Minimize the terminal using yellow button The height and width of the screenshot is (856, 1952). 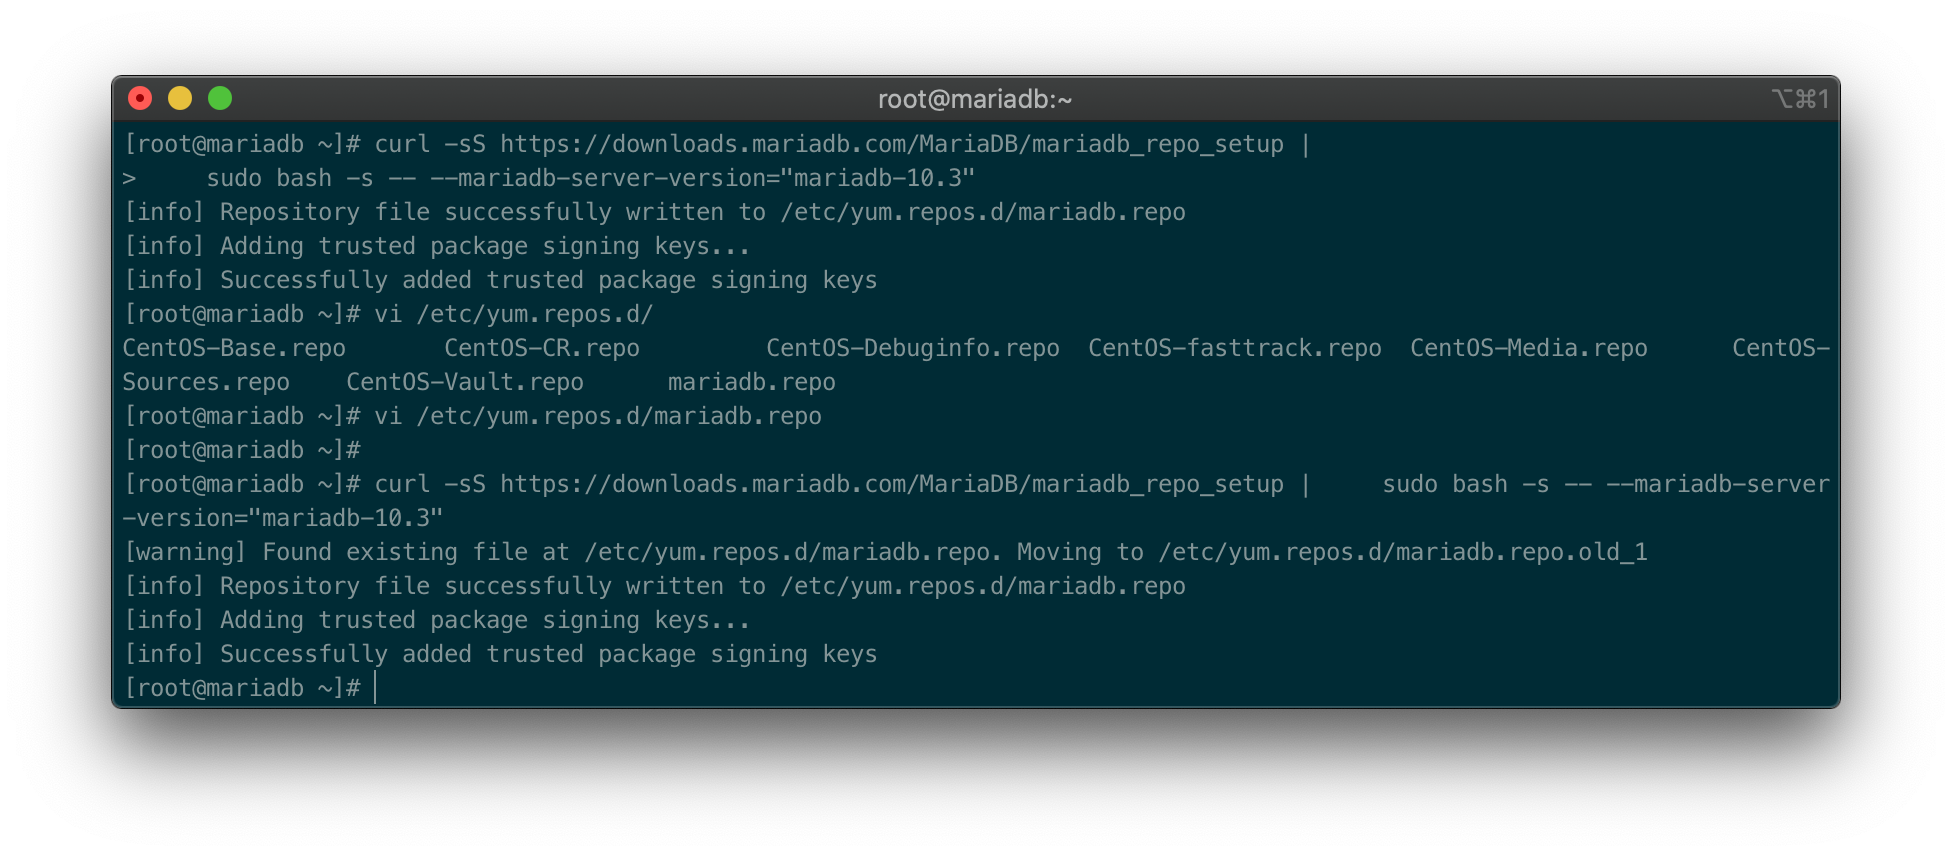click(x=180, y=98)
